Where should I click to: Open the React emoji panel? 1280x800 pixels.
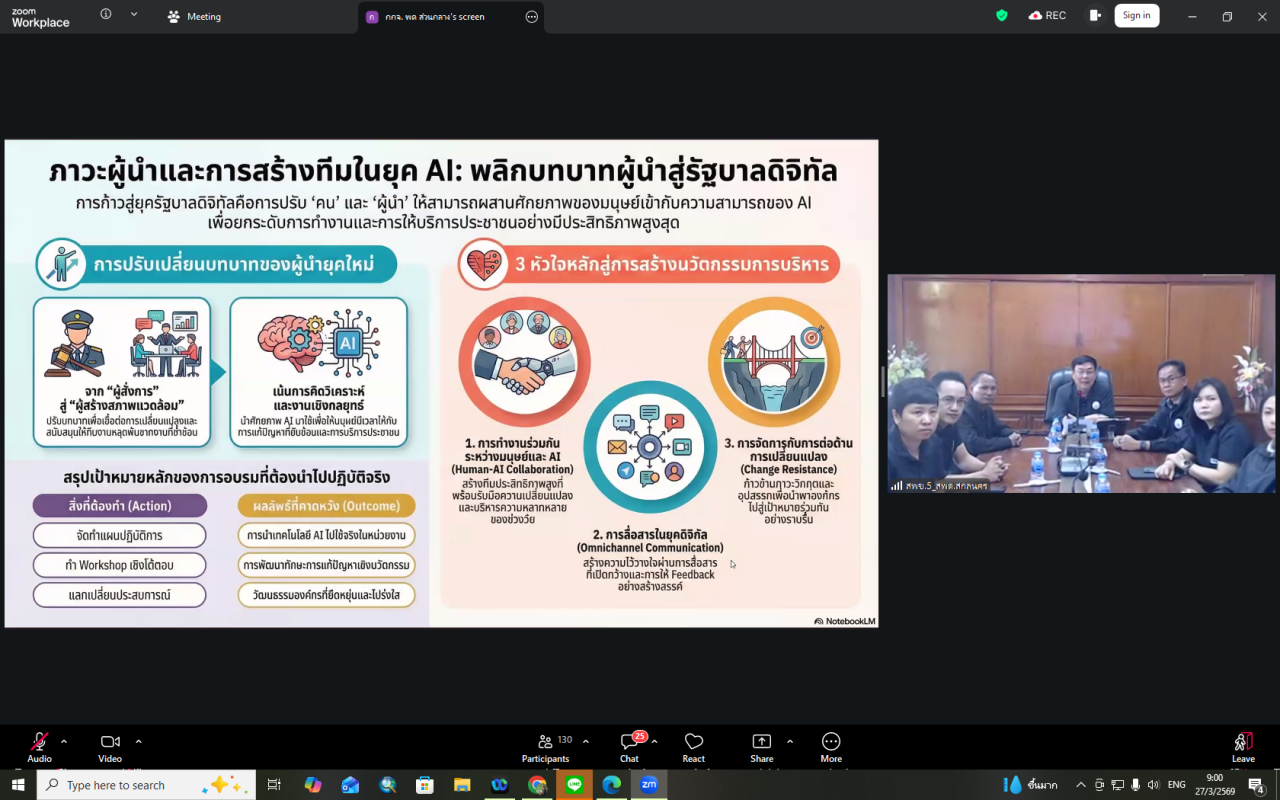(x=693, y=745)
